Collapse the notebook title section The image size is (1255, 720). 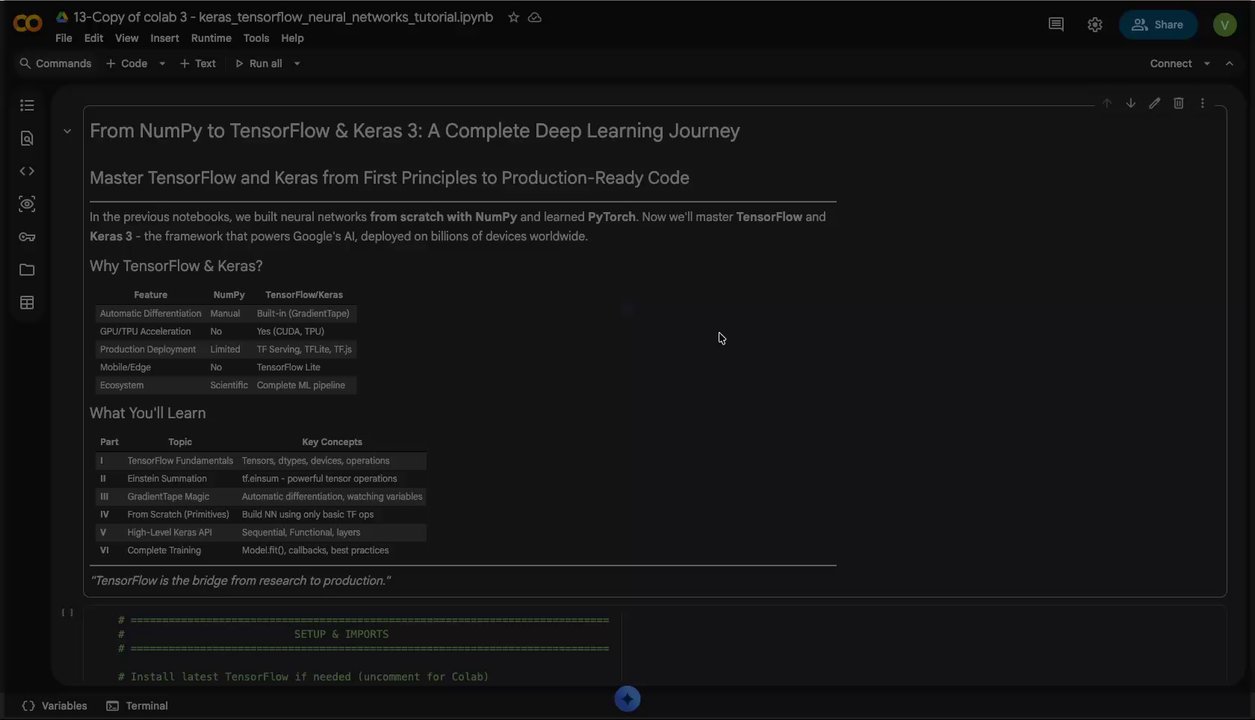pyautogui.click(x=67, y=131)
